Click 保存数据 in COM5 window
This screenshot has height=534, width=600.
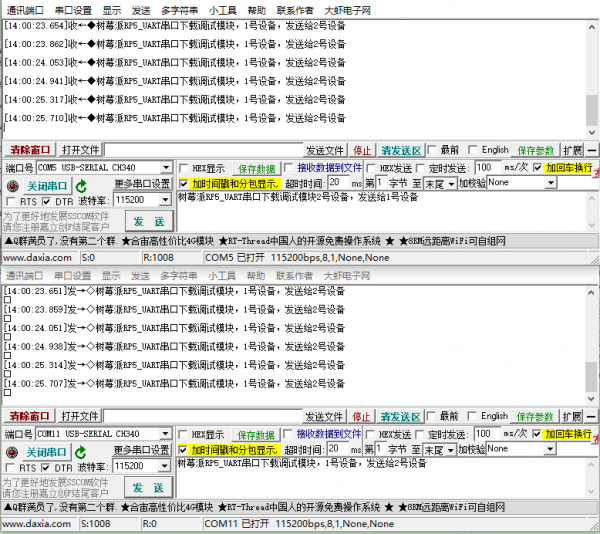point(257,169)
